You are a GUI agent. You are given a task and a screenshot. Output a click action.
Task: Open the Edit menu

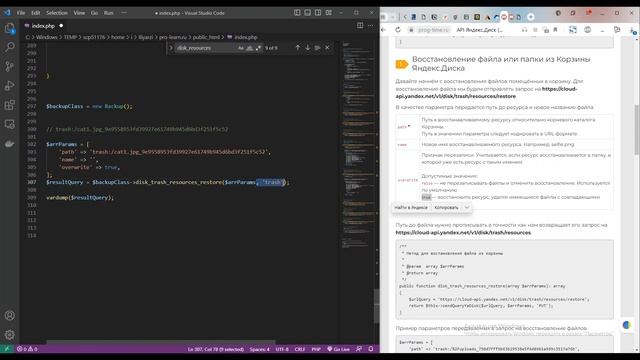click(x=36, y=13)
